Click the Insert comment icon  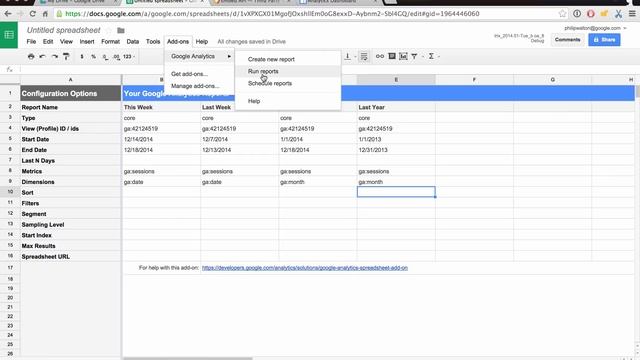[392, 56]
